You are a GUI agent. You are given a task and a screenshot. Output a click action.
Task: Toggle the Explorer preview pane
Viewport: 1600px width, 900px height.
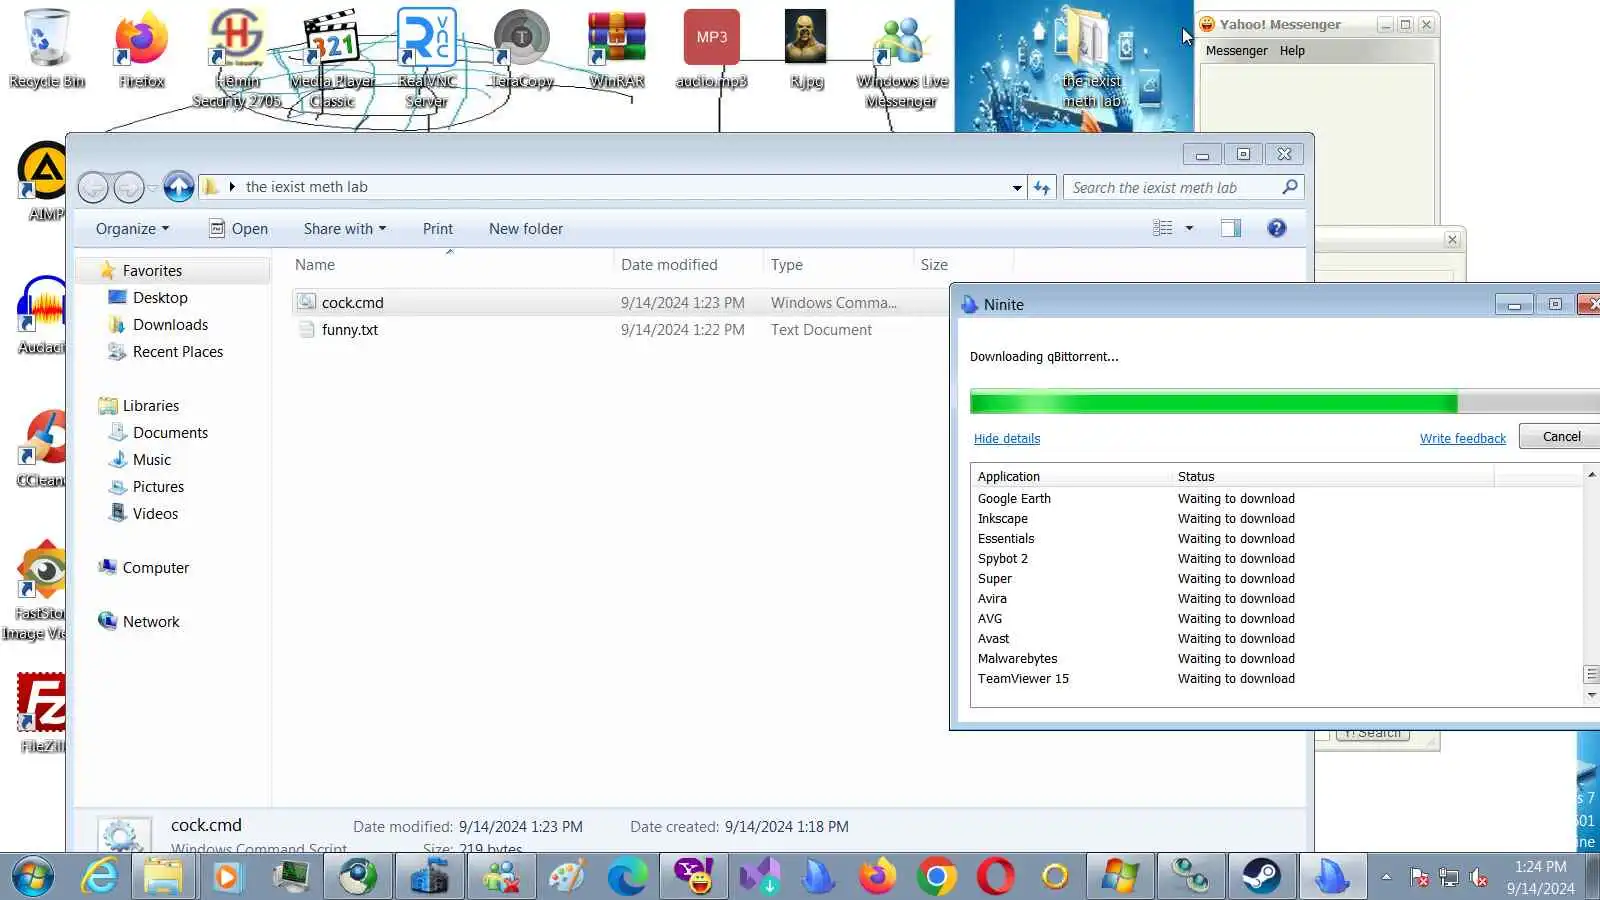pos(1231,228)
